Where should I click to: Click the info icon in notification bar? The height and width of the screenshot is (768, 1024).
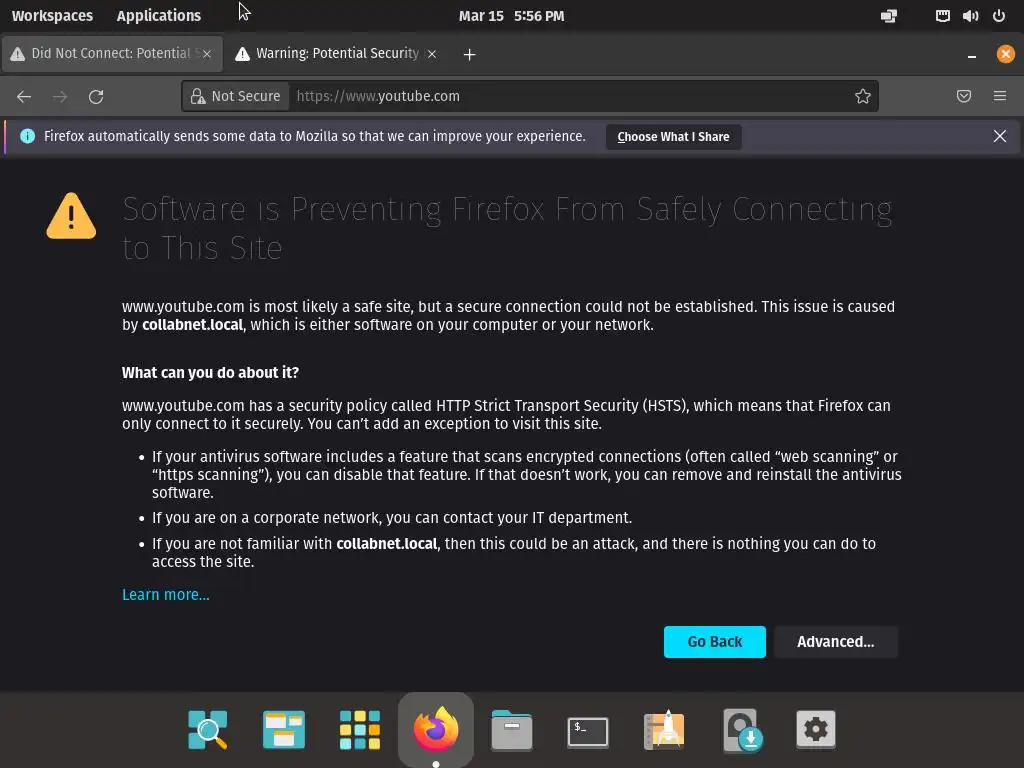click(27, 136)
